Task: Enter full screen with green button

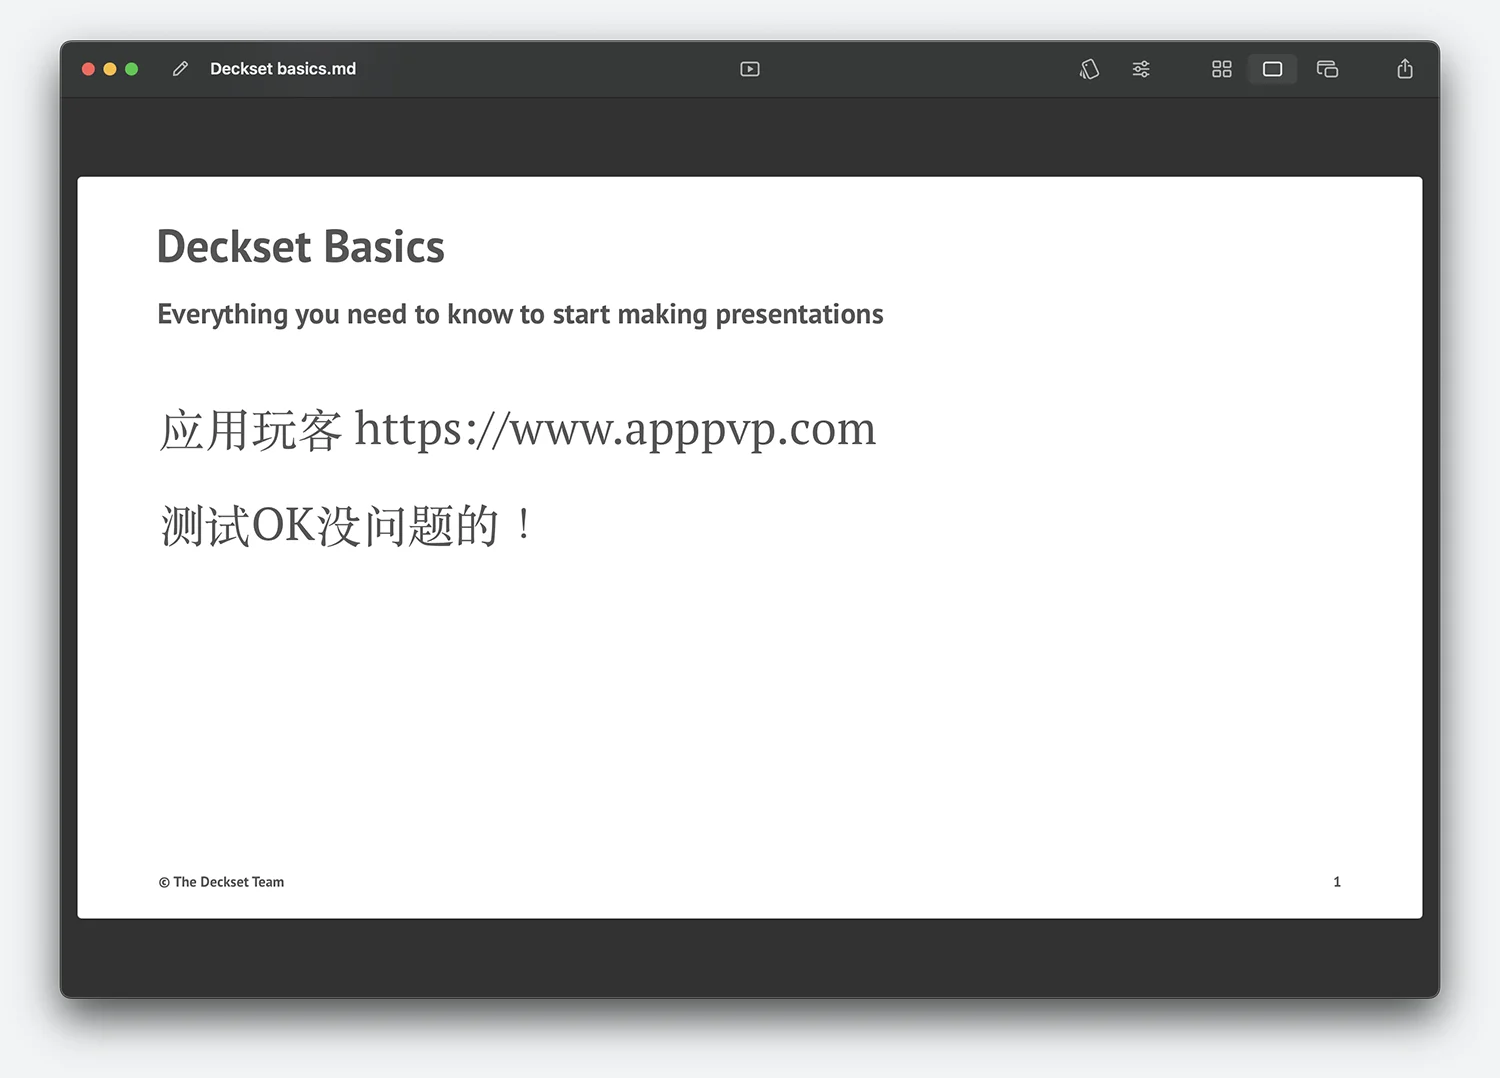Action: tap(131, 69)
